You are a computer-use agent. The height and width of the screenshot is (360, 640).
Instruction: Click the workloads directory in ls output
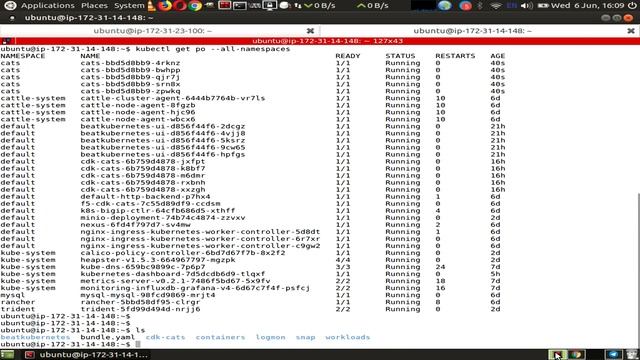click(x=347, y=337)
